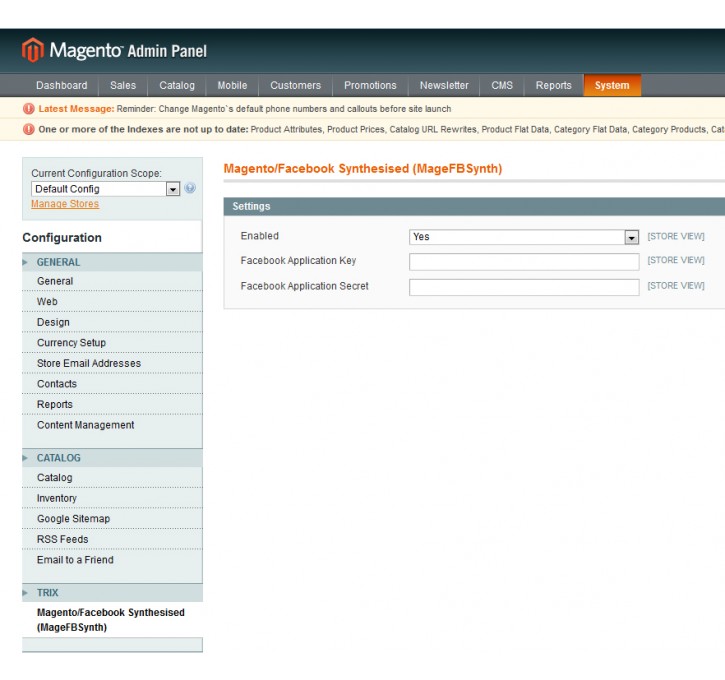The image size is (725, 680).
Task: Click the Latest Message warning icon
Action: (x=29, y=109)
